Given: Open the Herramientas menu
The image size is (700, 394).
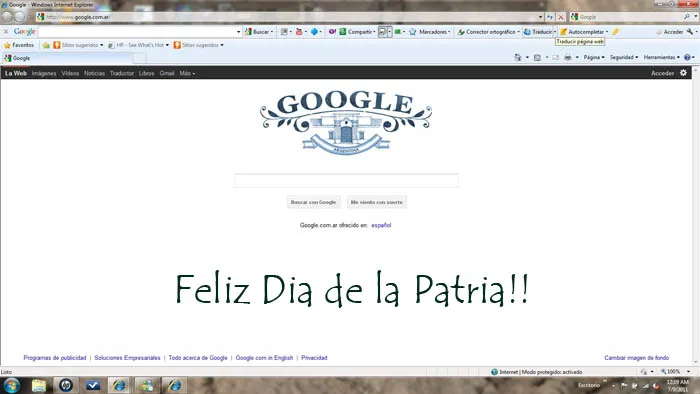Looking at the screenshot, I should (662, 57).
